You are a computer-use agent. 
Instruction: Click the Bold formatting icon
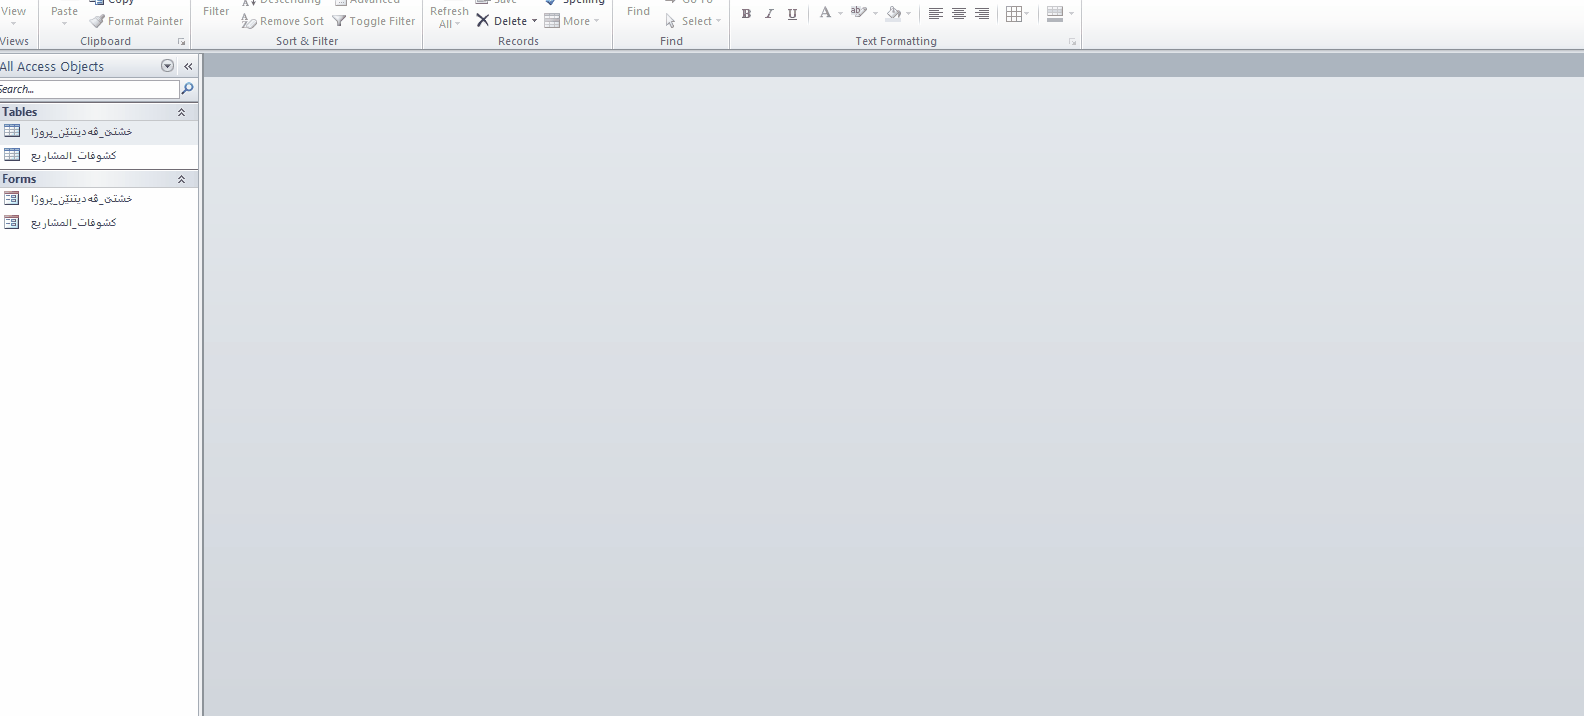746,14
